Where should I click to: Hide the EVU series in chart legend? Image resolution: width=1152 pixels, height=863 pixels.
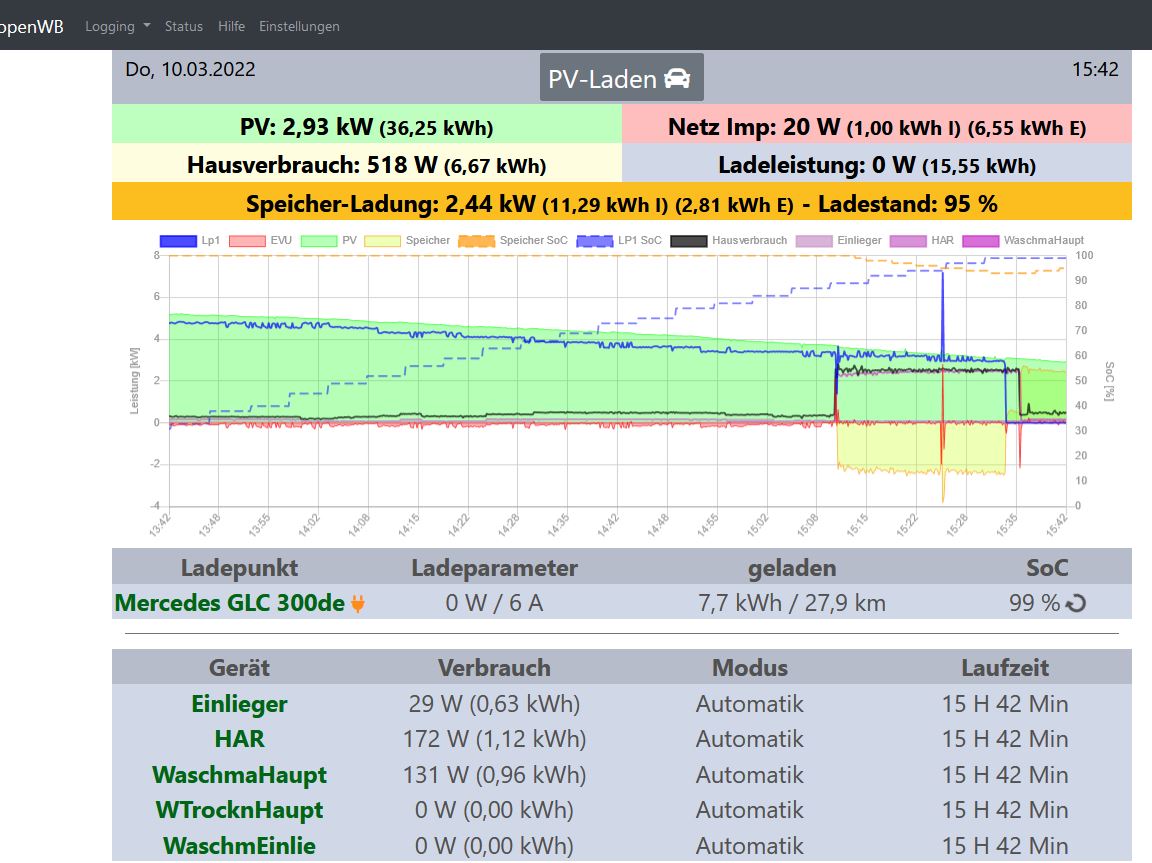pyautogui.click(x=247, y=241)
